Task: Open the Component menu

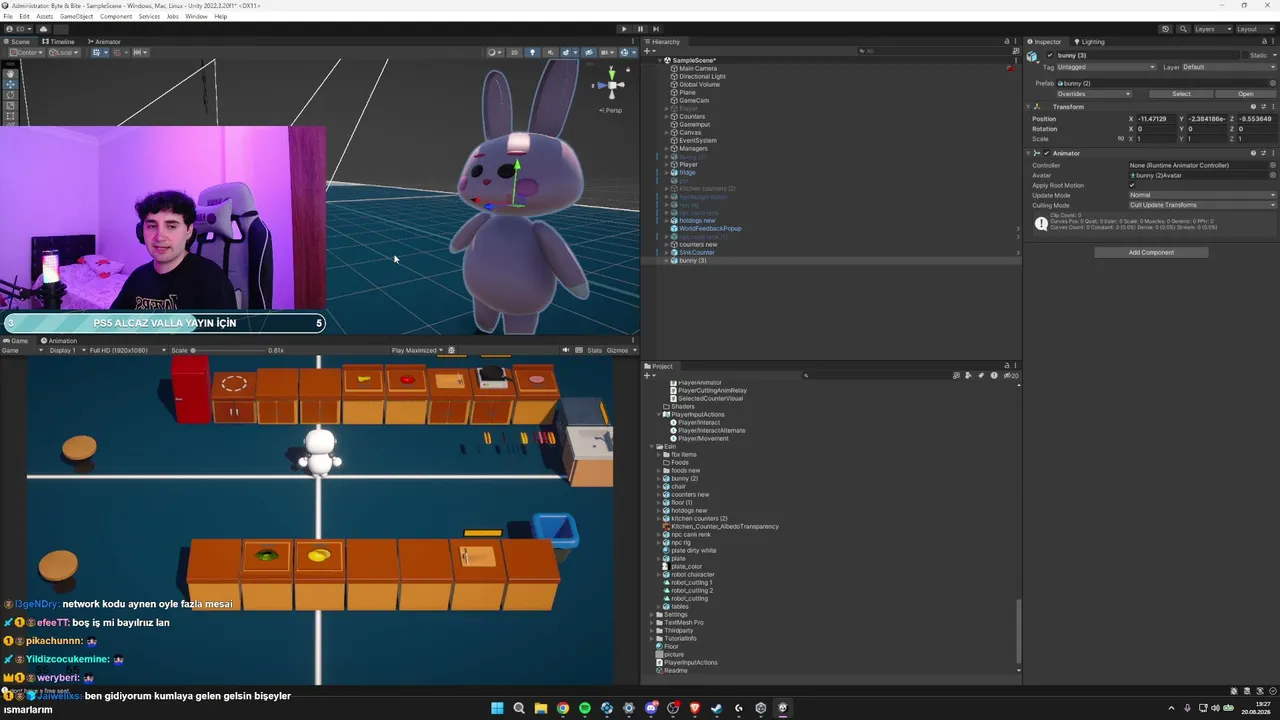Action: pos(116,16)
